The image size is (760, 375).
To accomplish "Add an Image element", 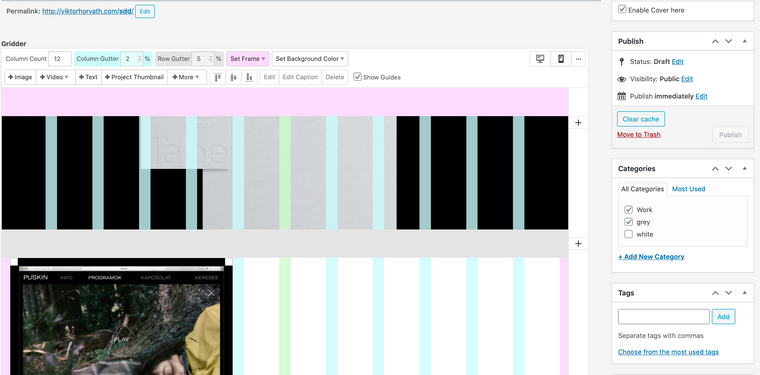I will 20,77.
